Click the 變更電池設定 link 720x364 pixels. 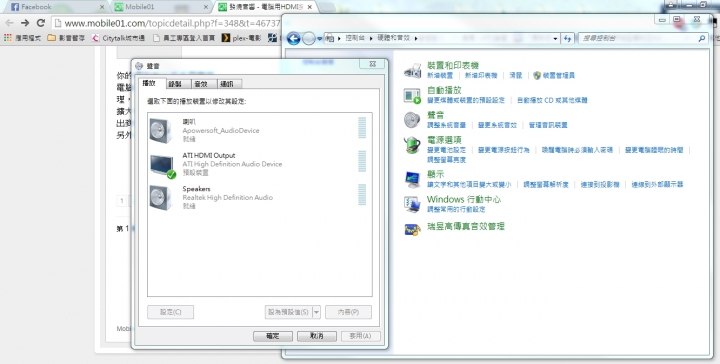[x=446, y=150]
